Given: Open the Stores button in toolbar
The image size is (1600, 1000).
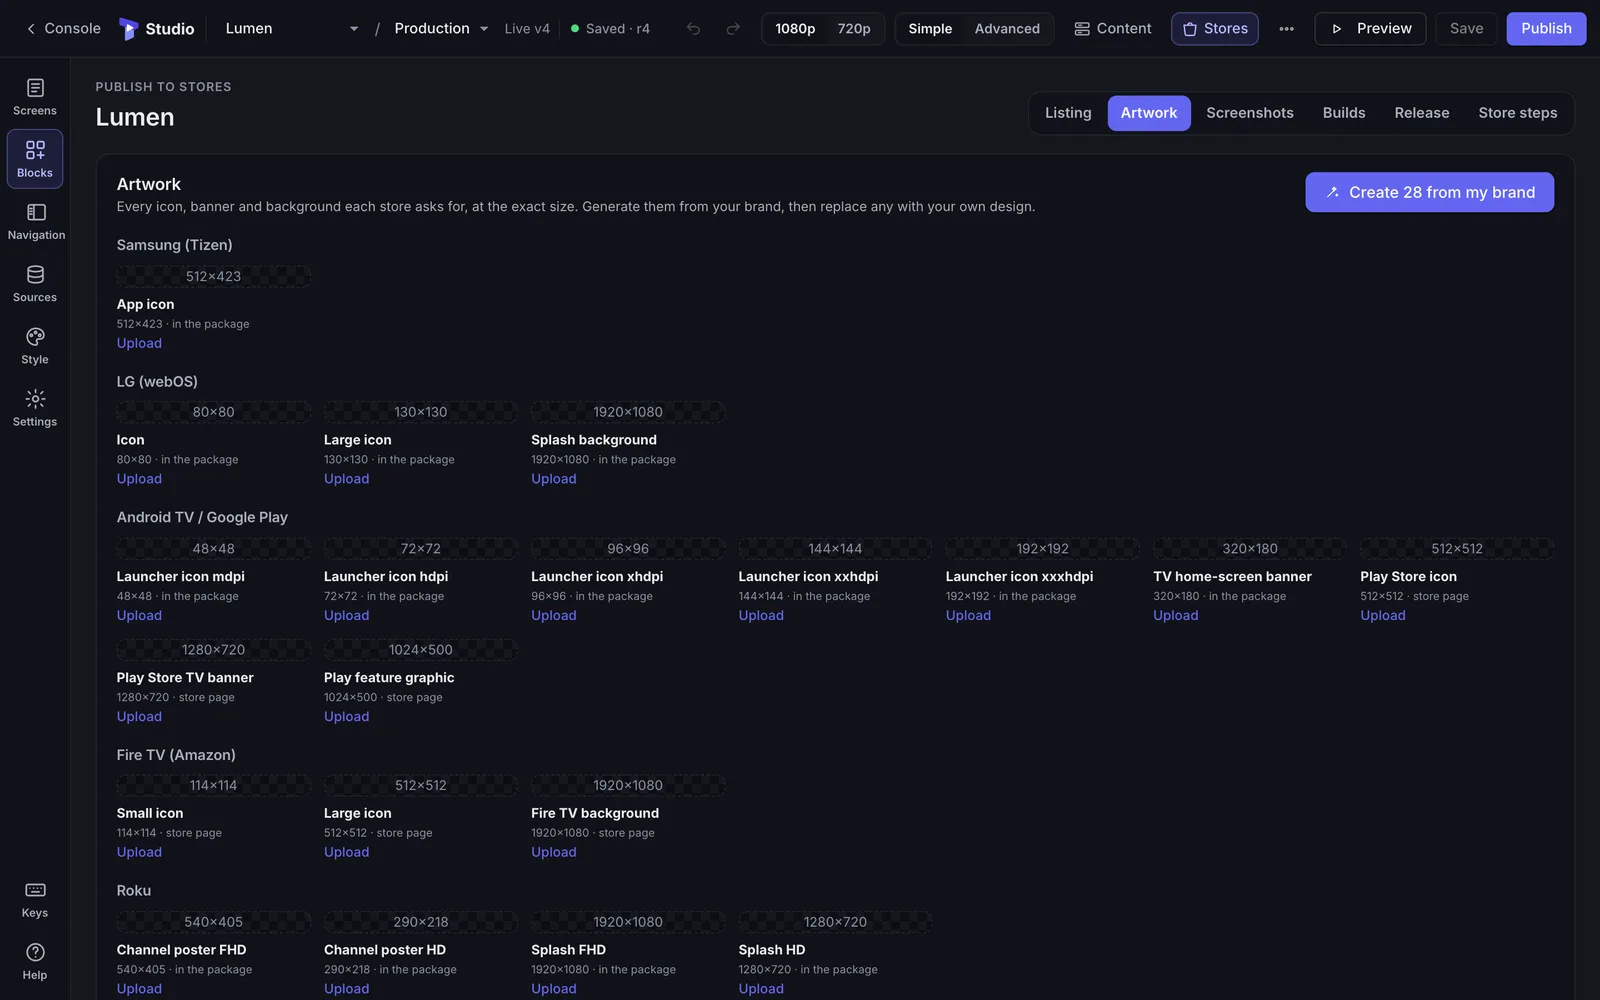Looking at the screenshot, I should pos(1215,29).
